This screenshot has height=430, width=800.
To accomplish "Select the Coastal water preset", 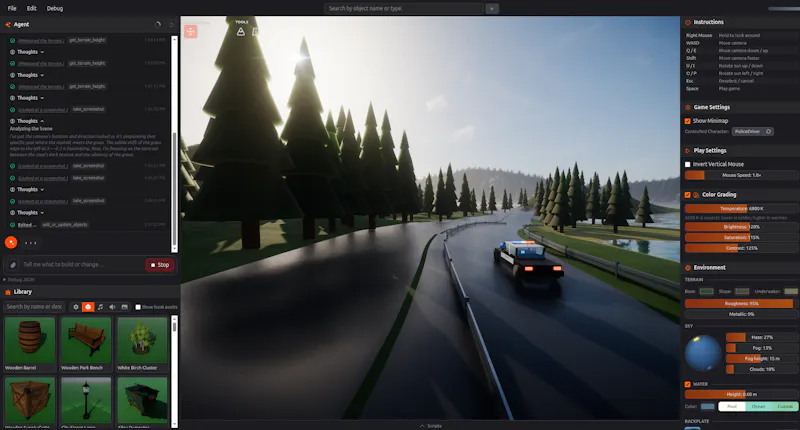I will point(785,407).
